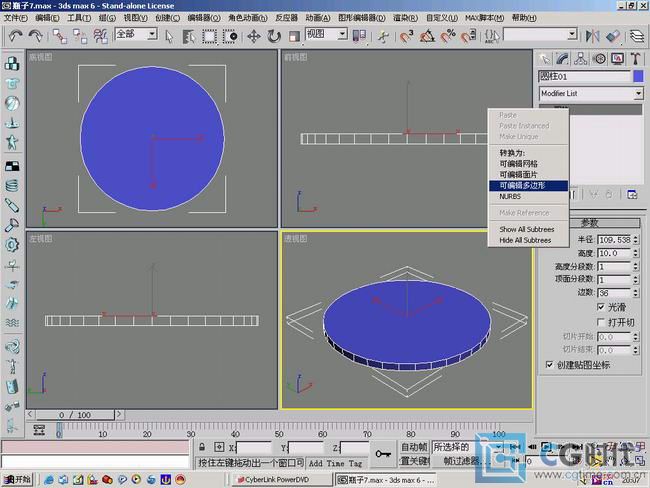Screen dimensions: 650x488
Task: Toggle the Percent Snap icon
Action: point(448,36)
